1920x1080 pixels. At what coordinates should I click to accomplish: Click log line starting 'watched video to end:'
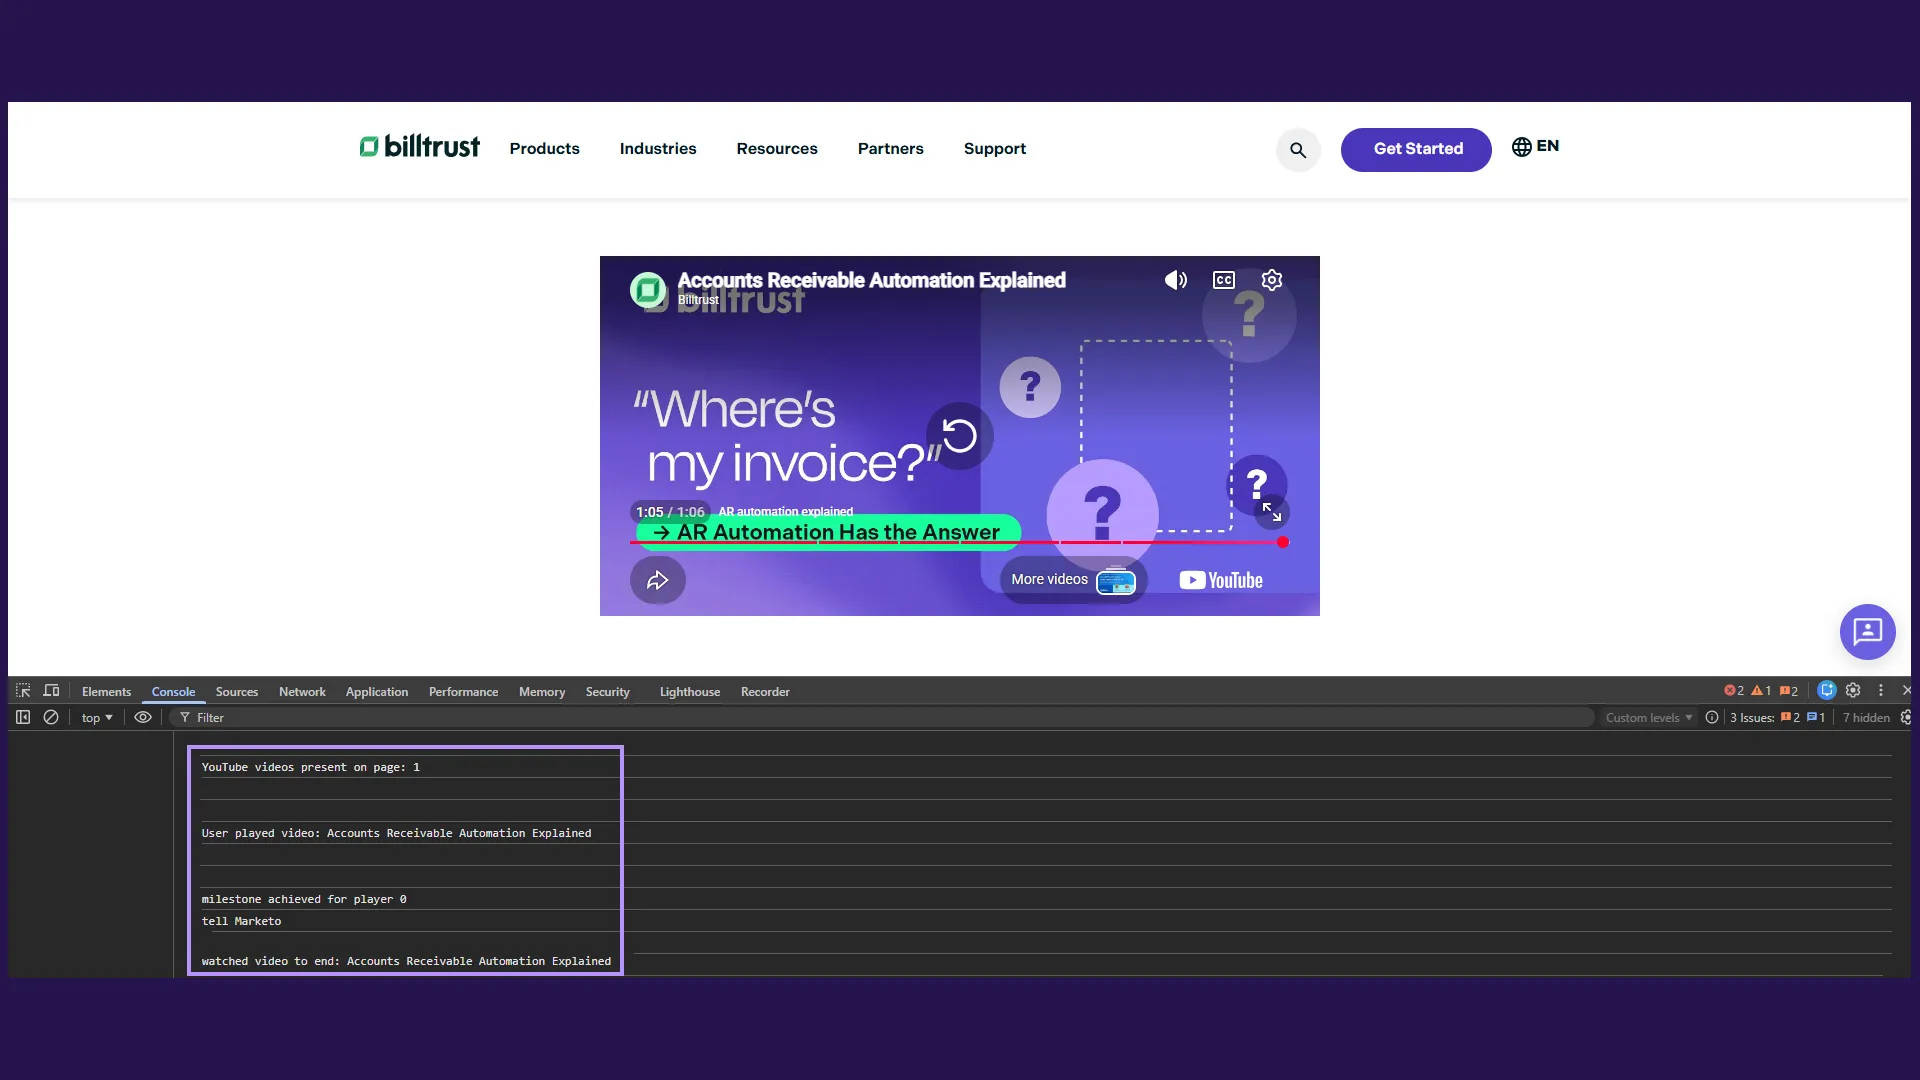pyautogui.click(x=406, y=961)
